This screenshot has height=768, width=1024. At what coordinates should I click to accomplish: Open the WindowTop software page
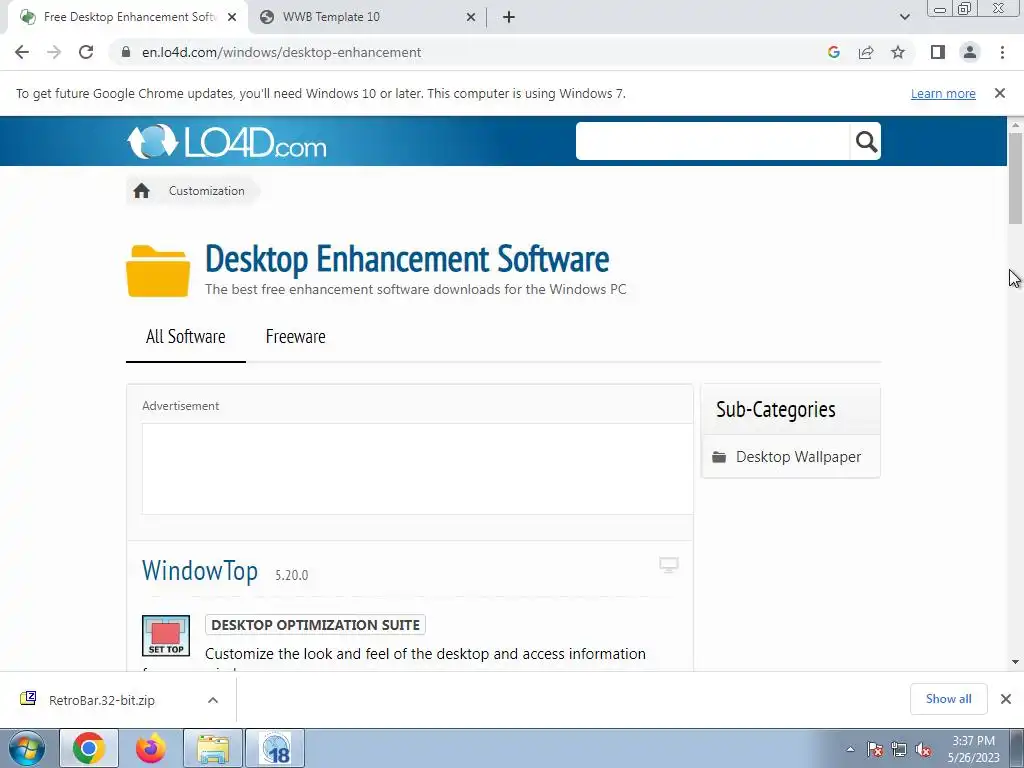[200, 570]
